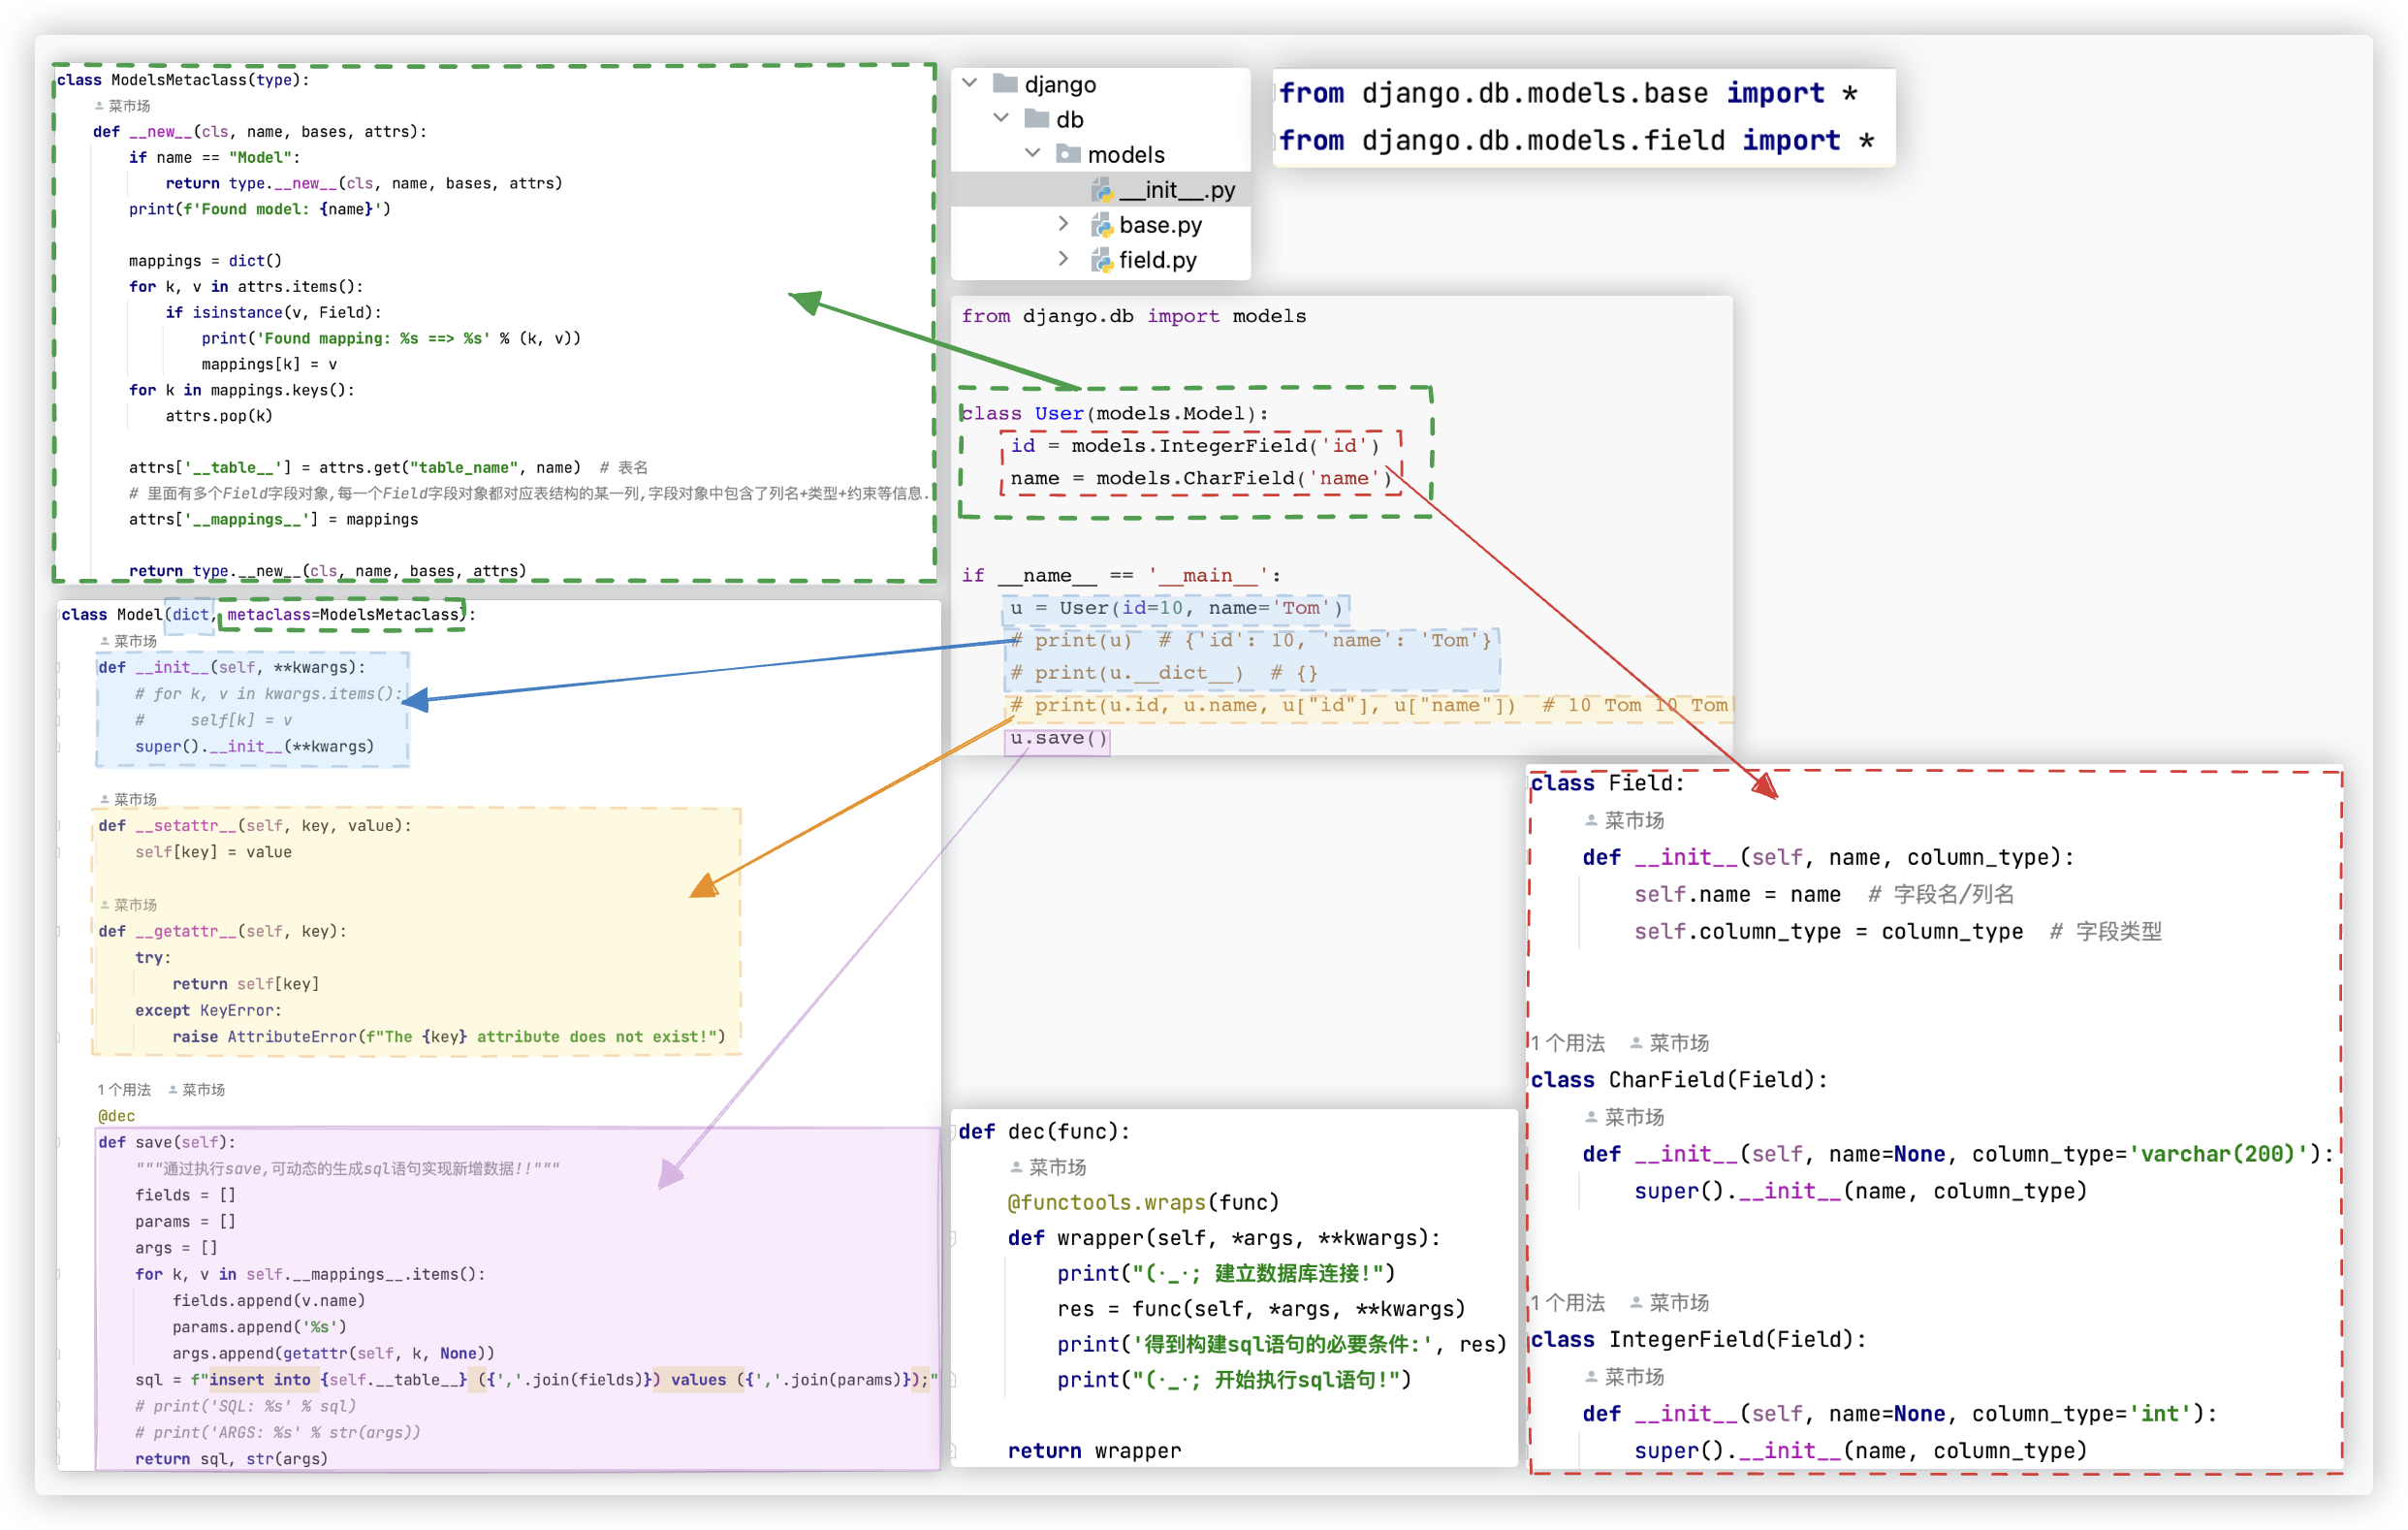Click the field.py Python file icon
Image resolution: width=2408 pixels, height=1530 pixels.
click(1102, 260)
